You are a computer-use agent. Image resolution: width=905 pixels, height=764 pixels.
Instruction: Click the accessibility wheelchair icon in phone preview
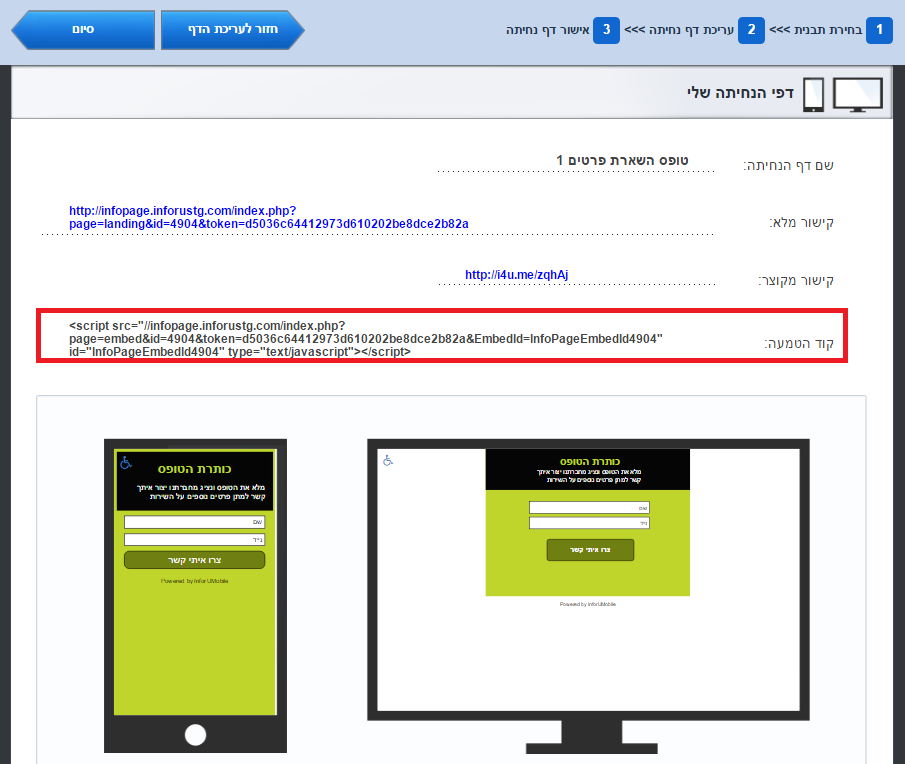click(126, 463)
